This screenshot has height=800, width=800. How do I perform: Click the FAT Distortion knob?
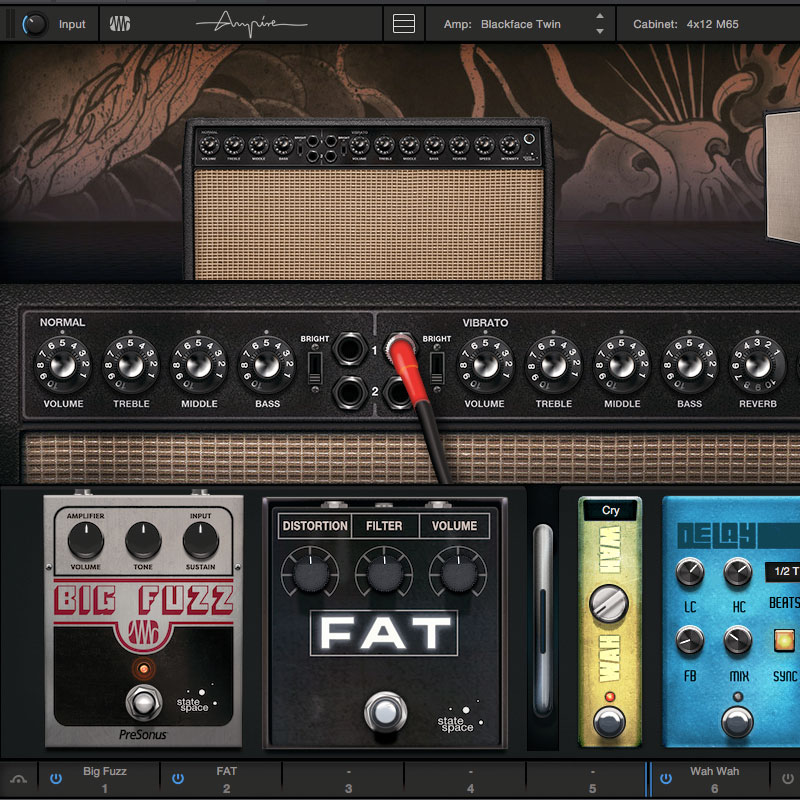(310, 573)
